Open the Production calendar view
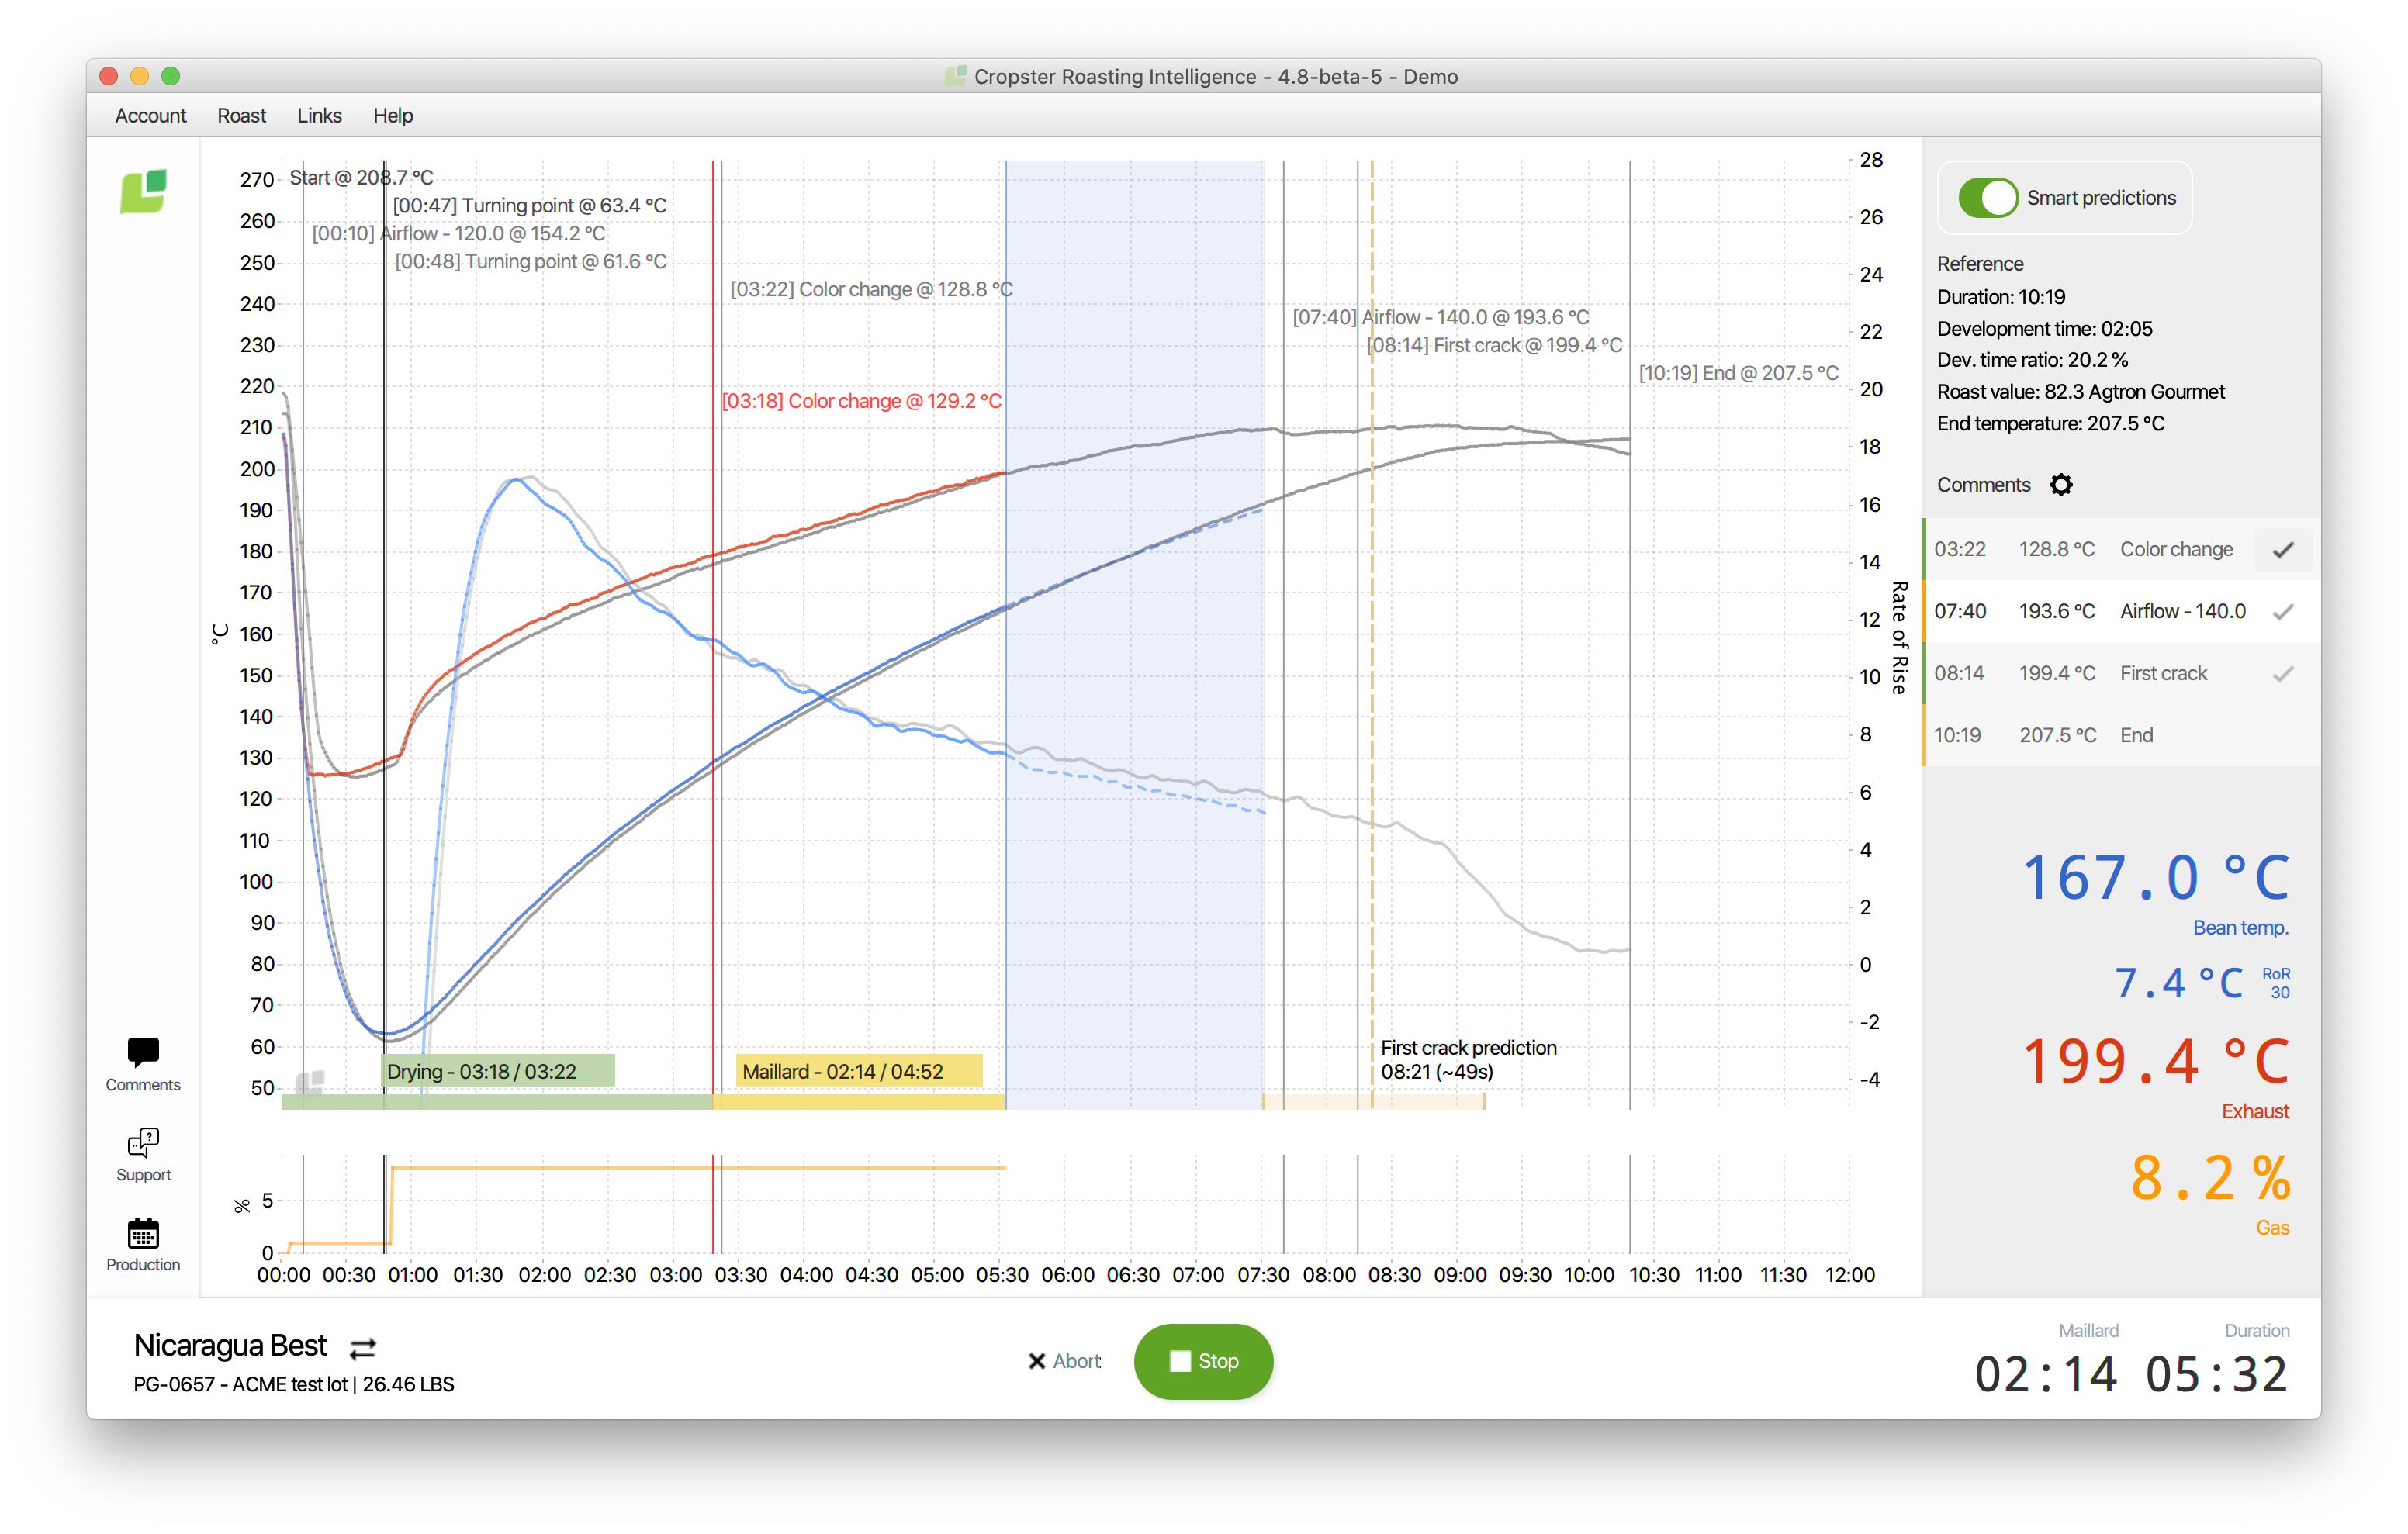Viewport: 2408px width, 1534px height. 143,1244
